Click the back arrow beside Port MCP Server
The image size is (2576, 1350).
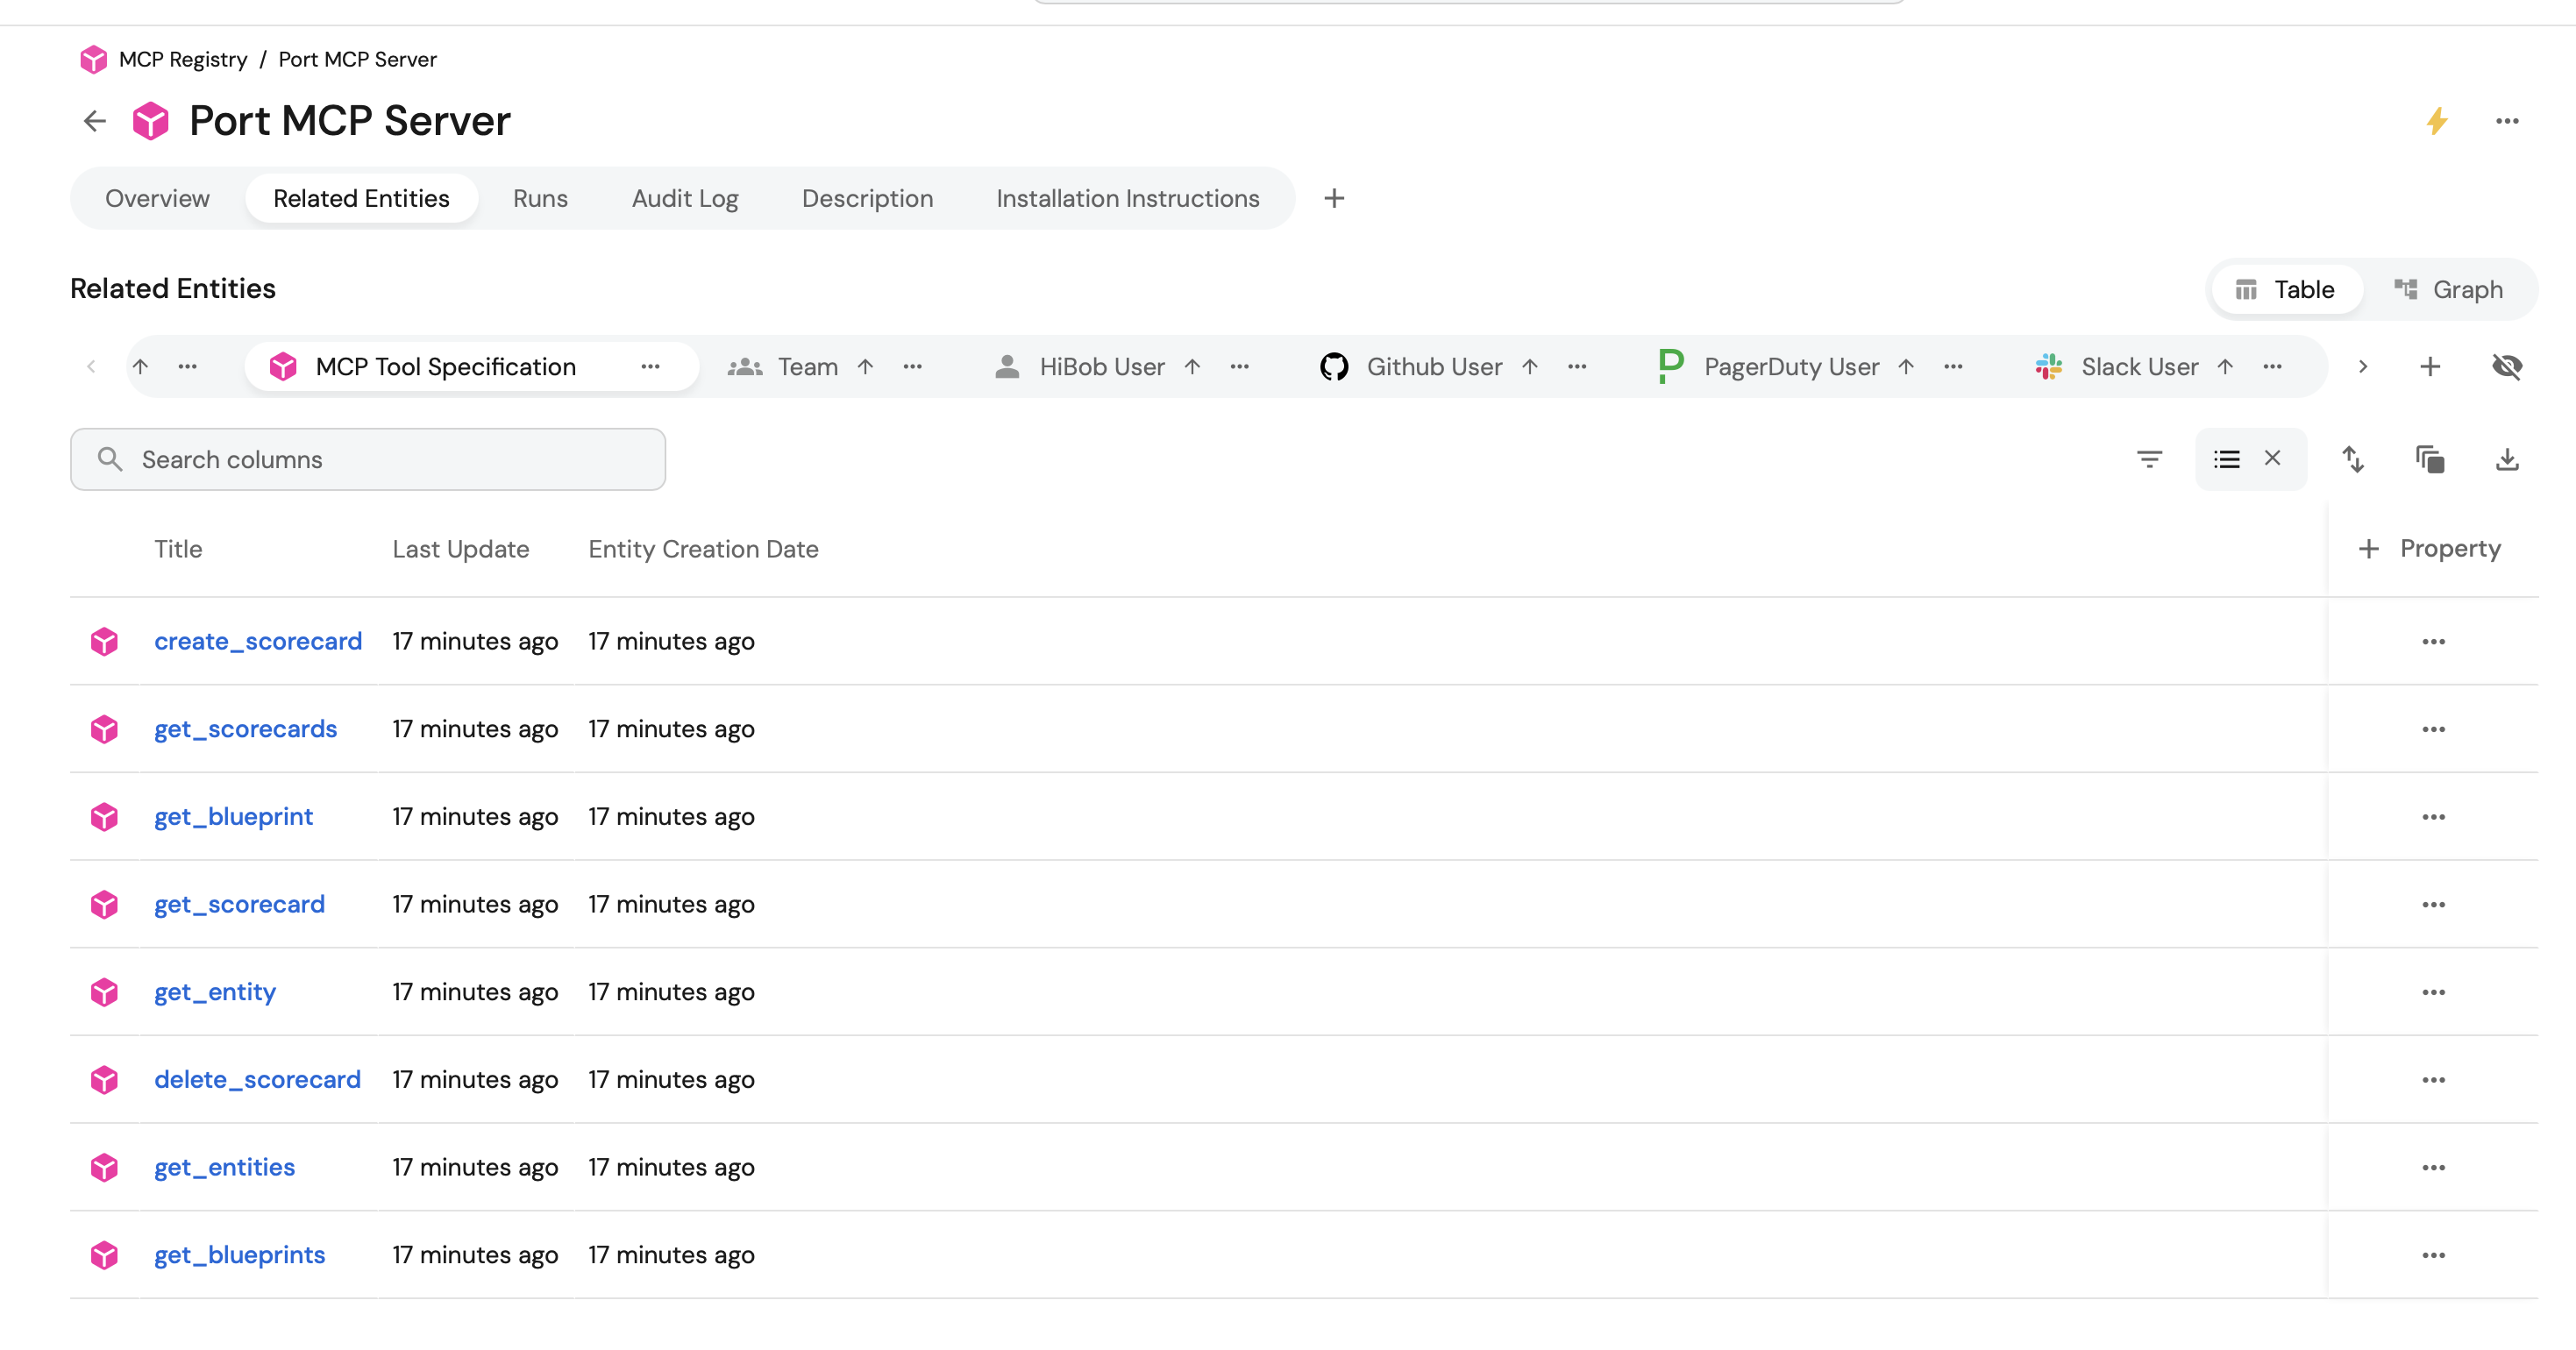95,121
